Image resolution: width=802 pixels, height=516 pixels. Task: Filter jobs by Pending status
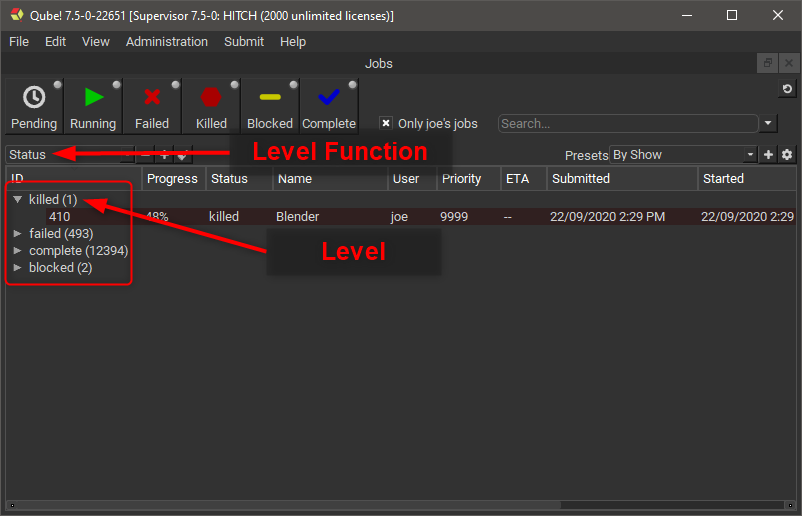(x=34, y=107)
